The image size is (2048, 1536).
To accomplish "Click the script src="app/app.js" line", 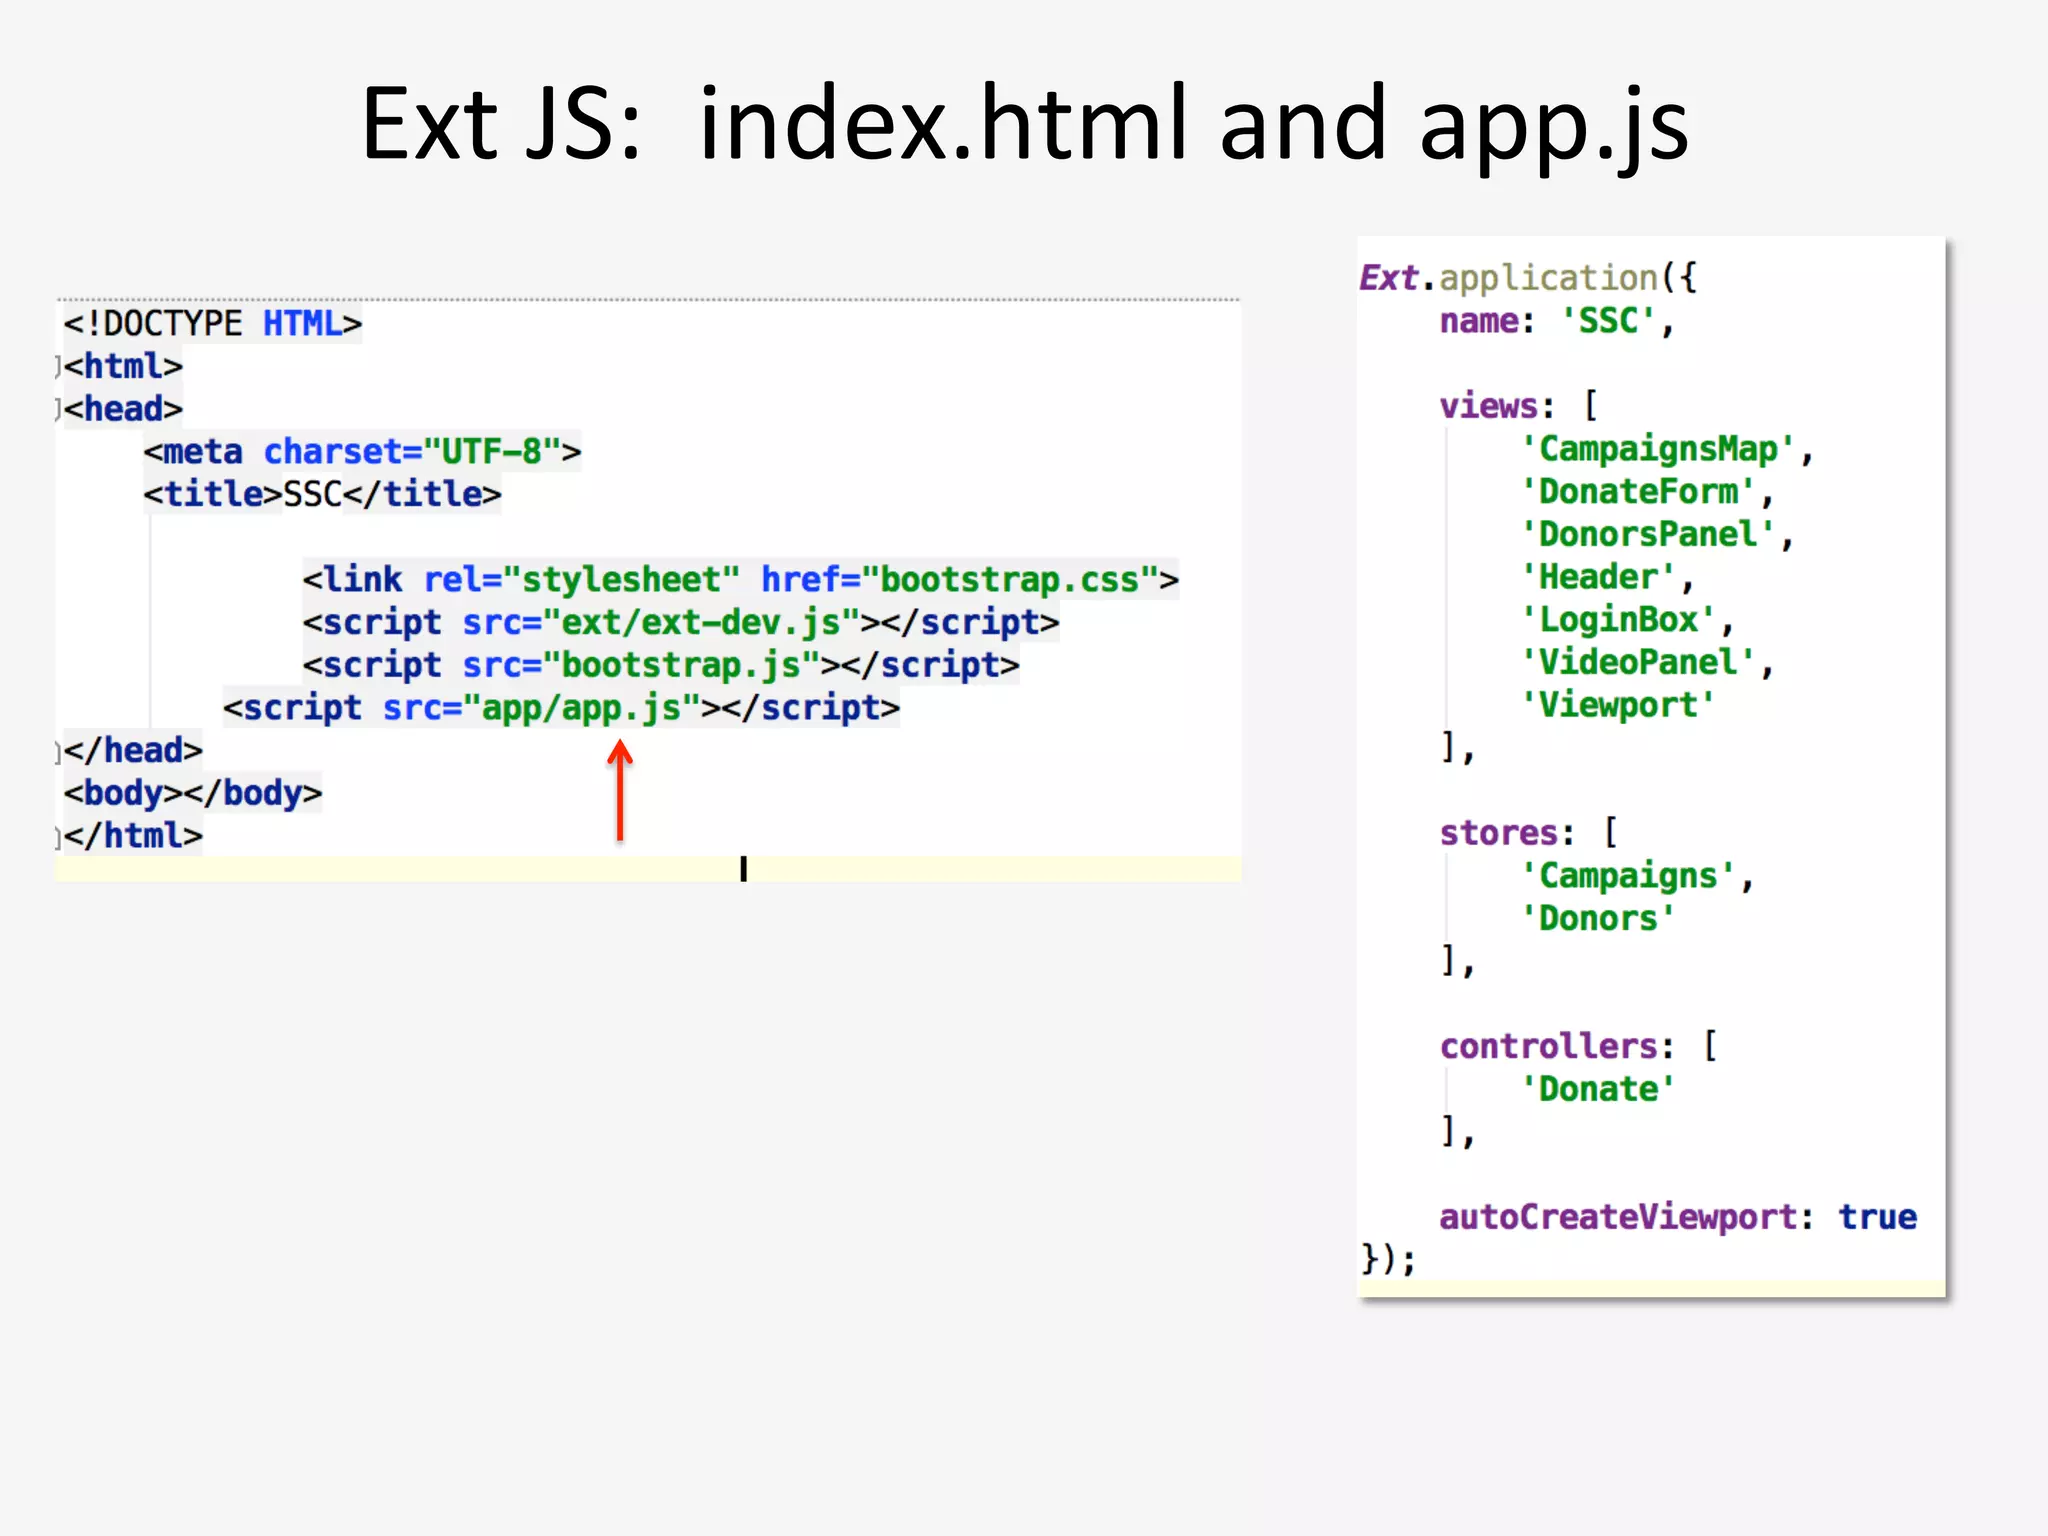I will pos(561,708).
